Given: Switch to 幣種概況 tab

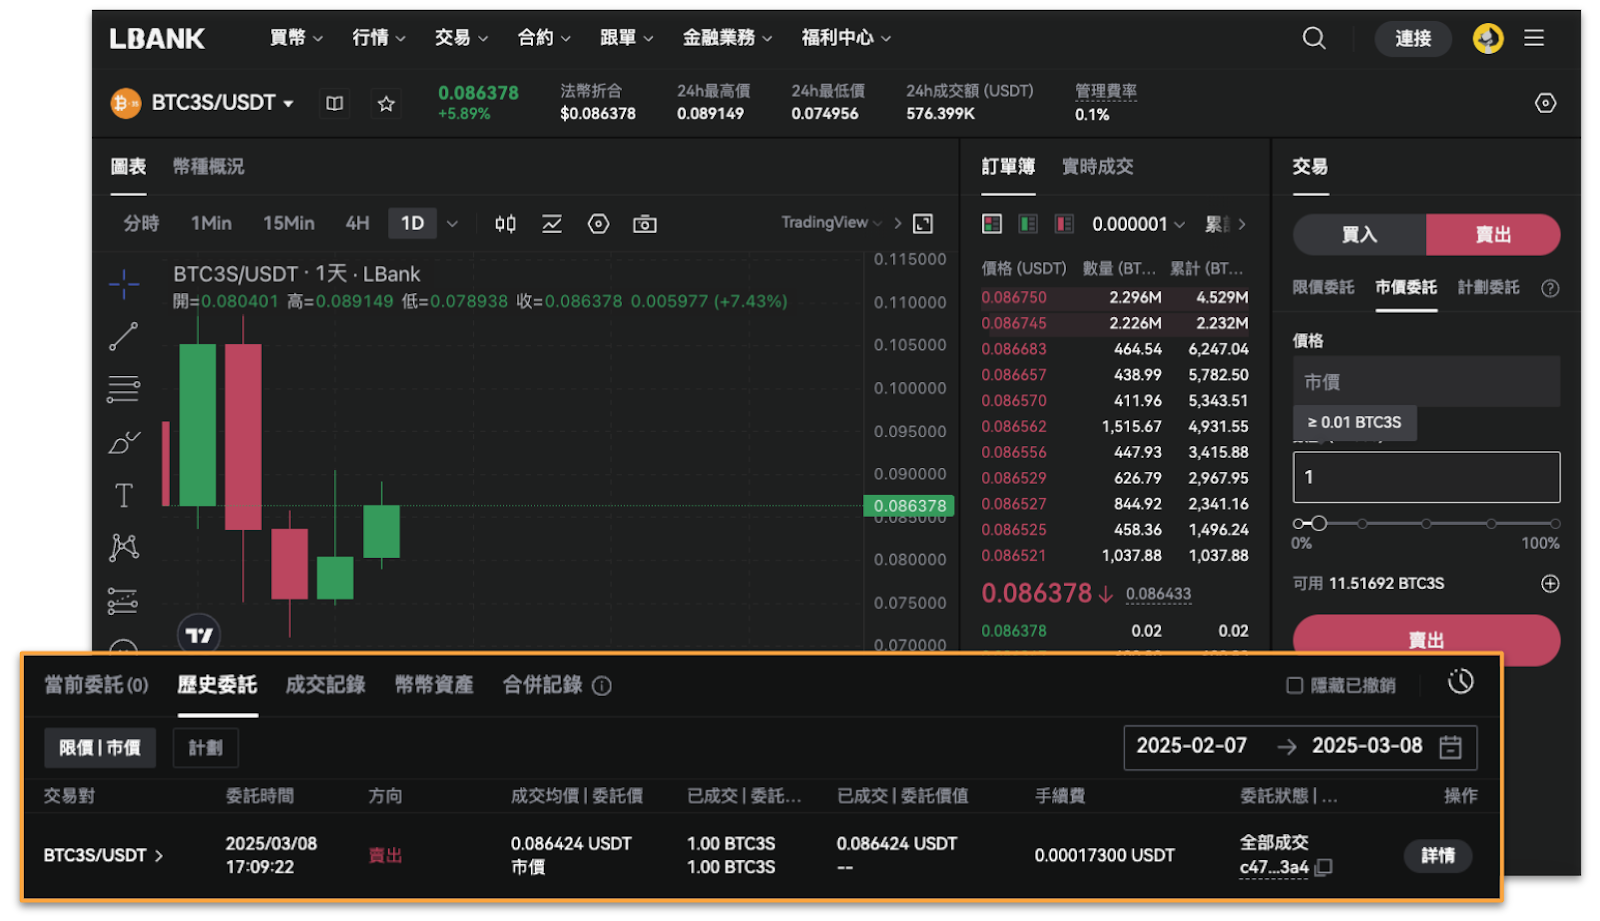Looking at the screenshot, I should click(208, 167).
